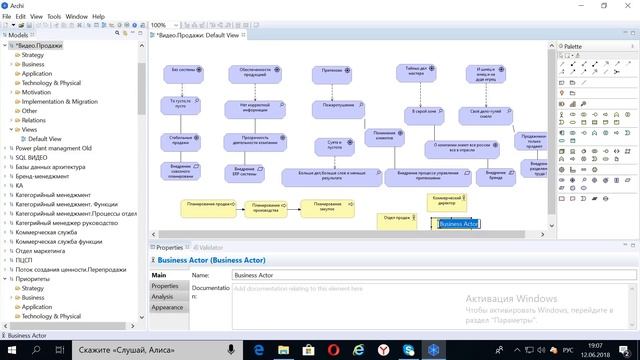Select the Коммерческий директор diagram element
The width and height of the screenshot is (640, 360).
click(447, 202)
